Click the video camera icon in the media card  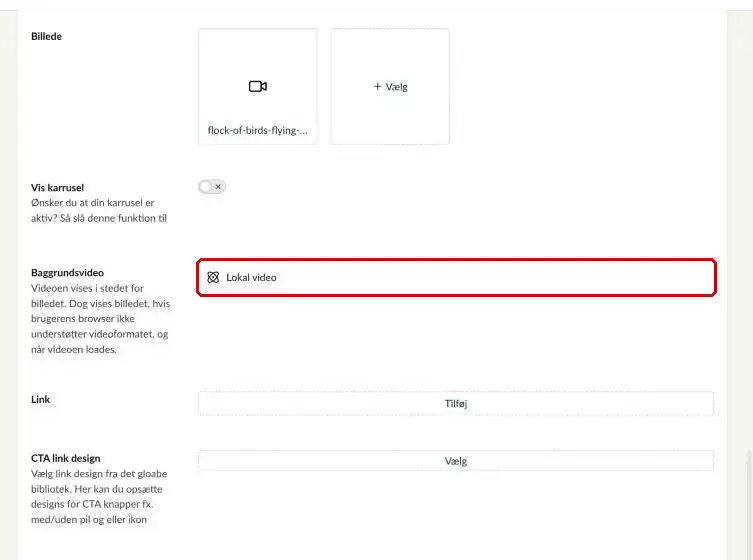point(258,86)
